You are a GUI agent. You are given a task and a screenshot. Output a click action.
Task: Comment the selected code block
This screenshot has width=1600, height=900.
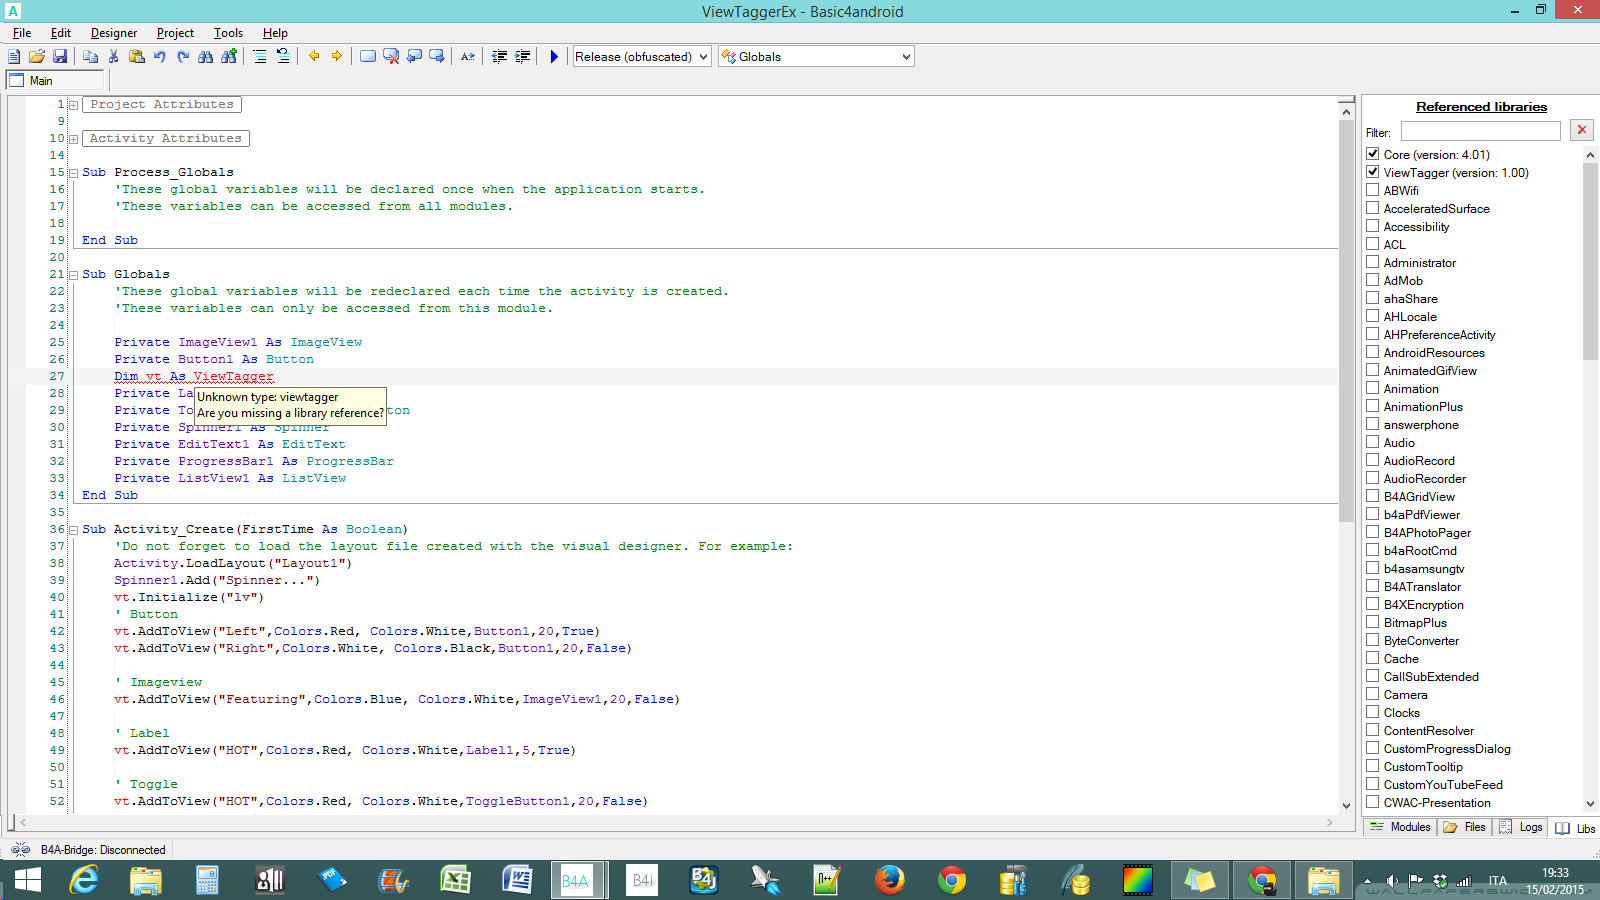260,57
